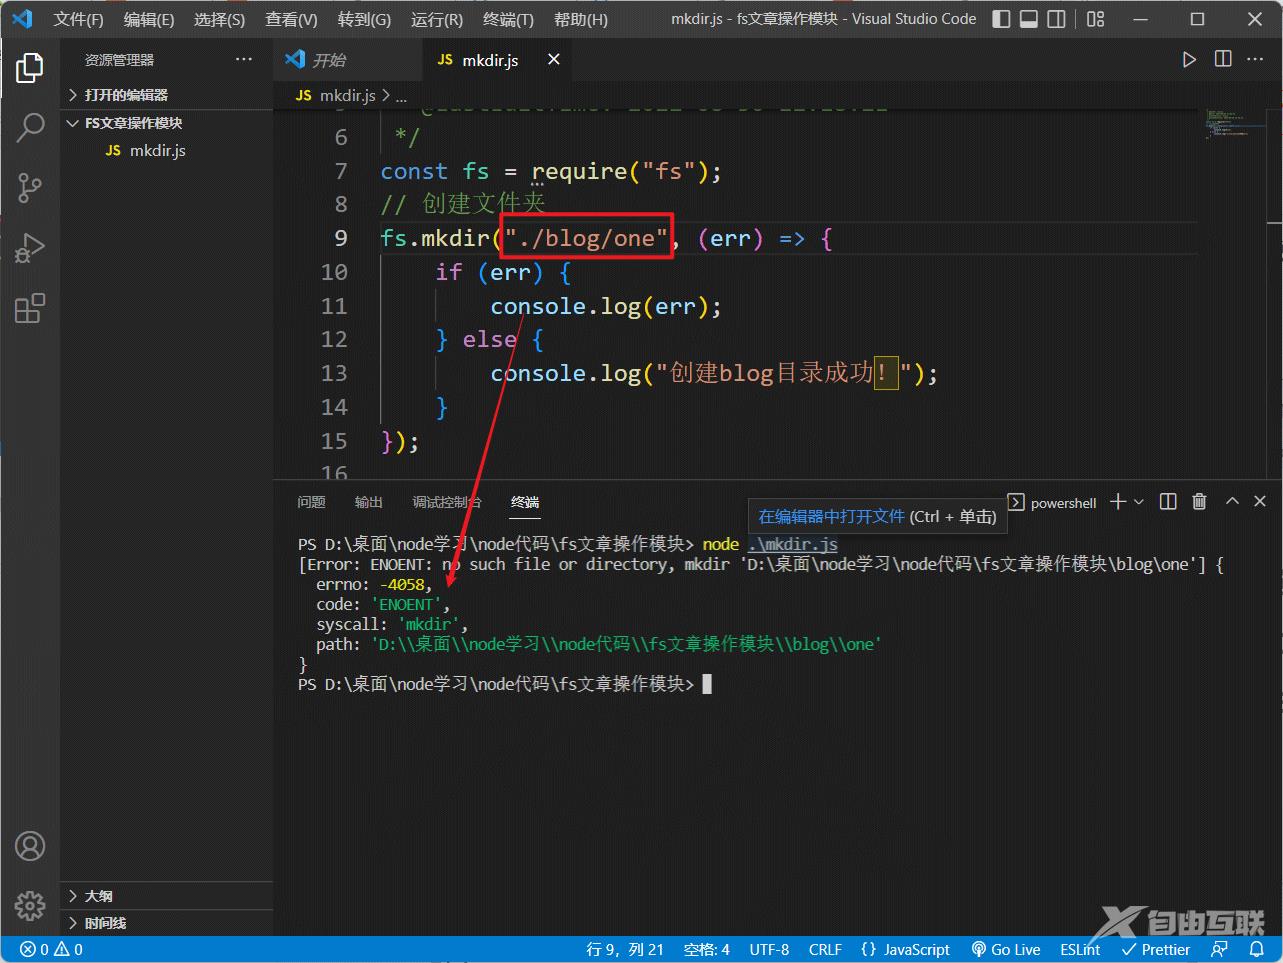Open the 查看(V) menu

click(291, 19)
